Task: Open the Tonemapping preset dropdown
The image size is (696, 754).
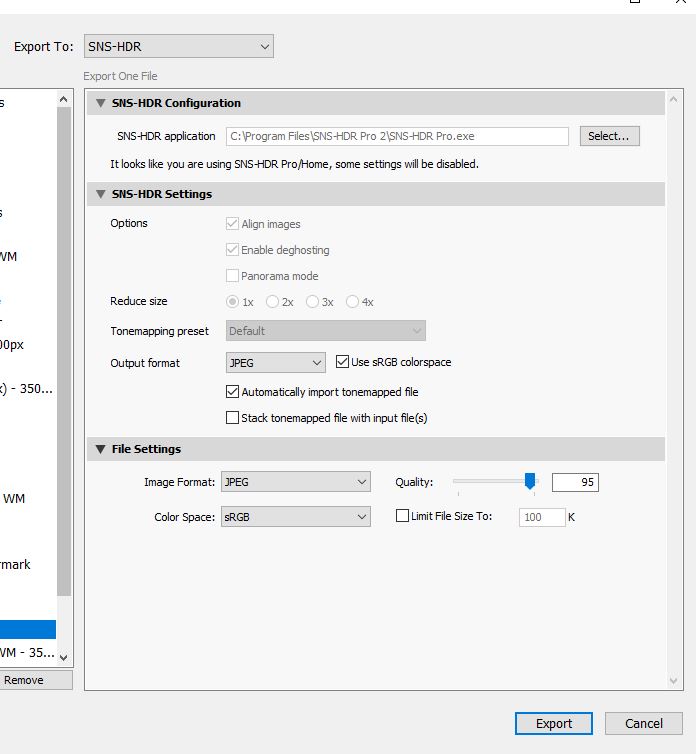Action: (326, 331)
